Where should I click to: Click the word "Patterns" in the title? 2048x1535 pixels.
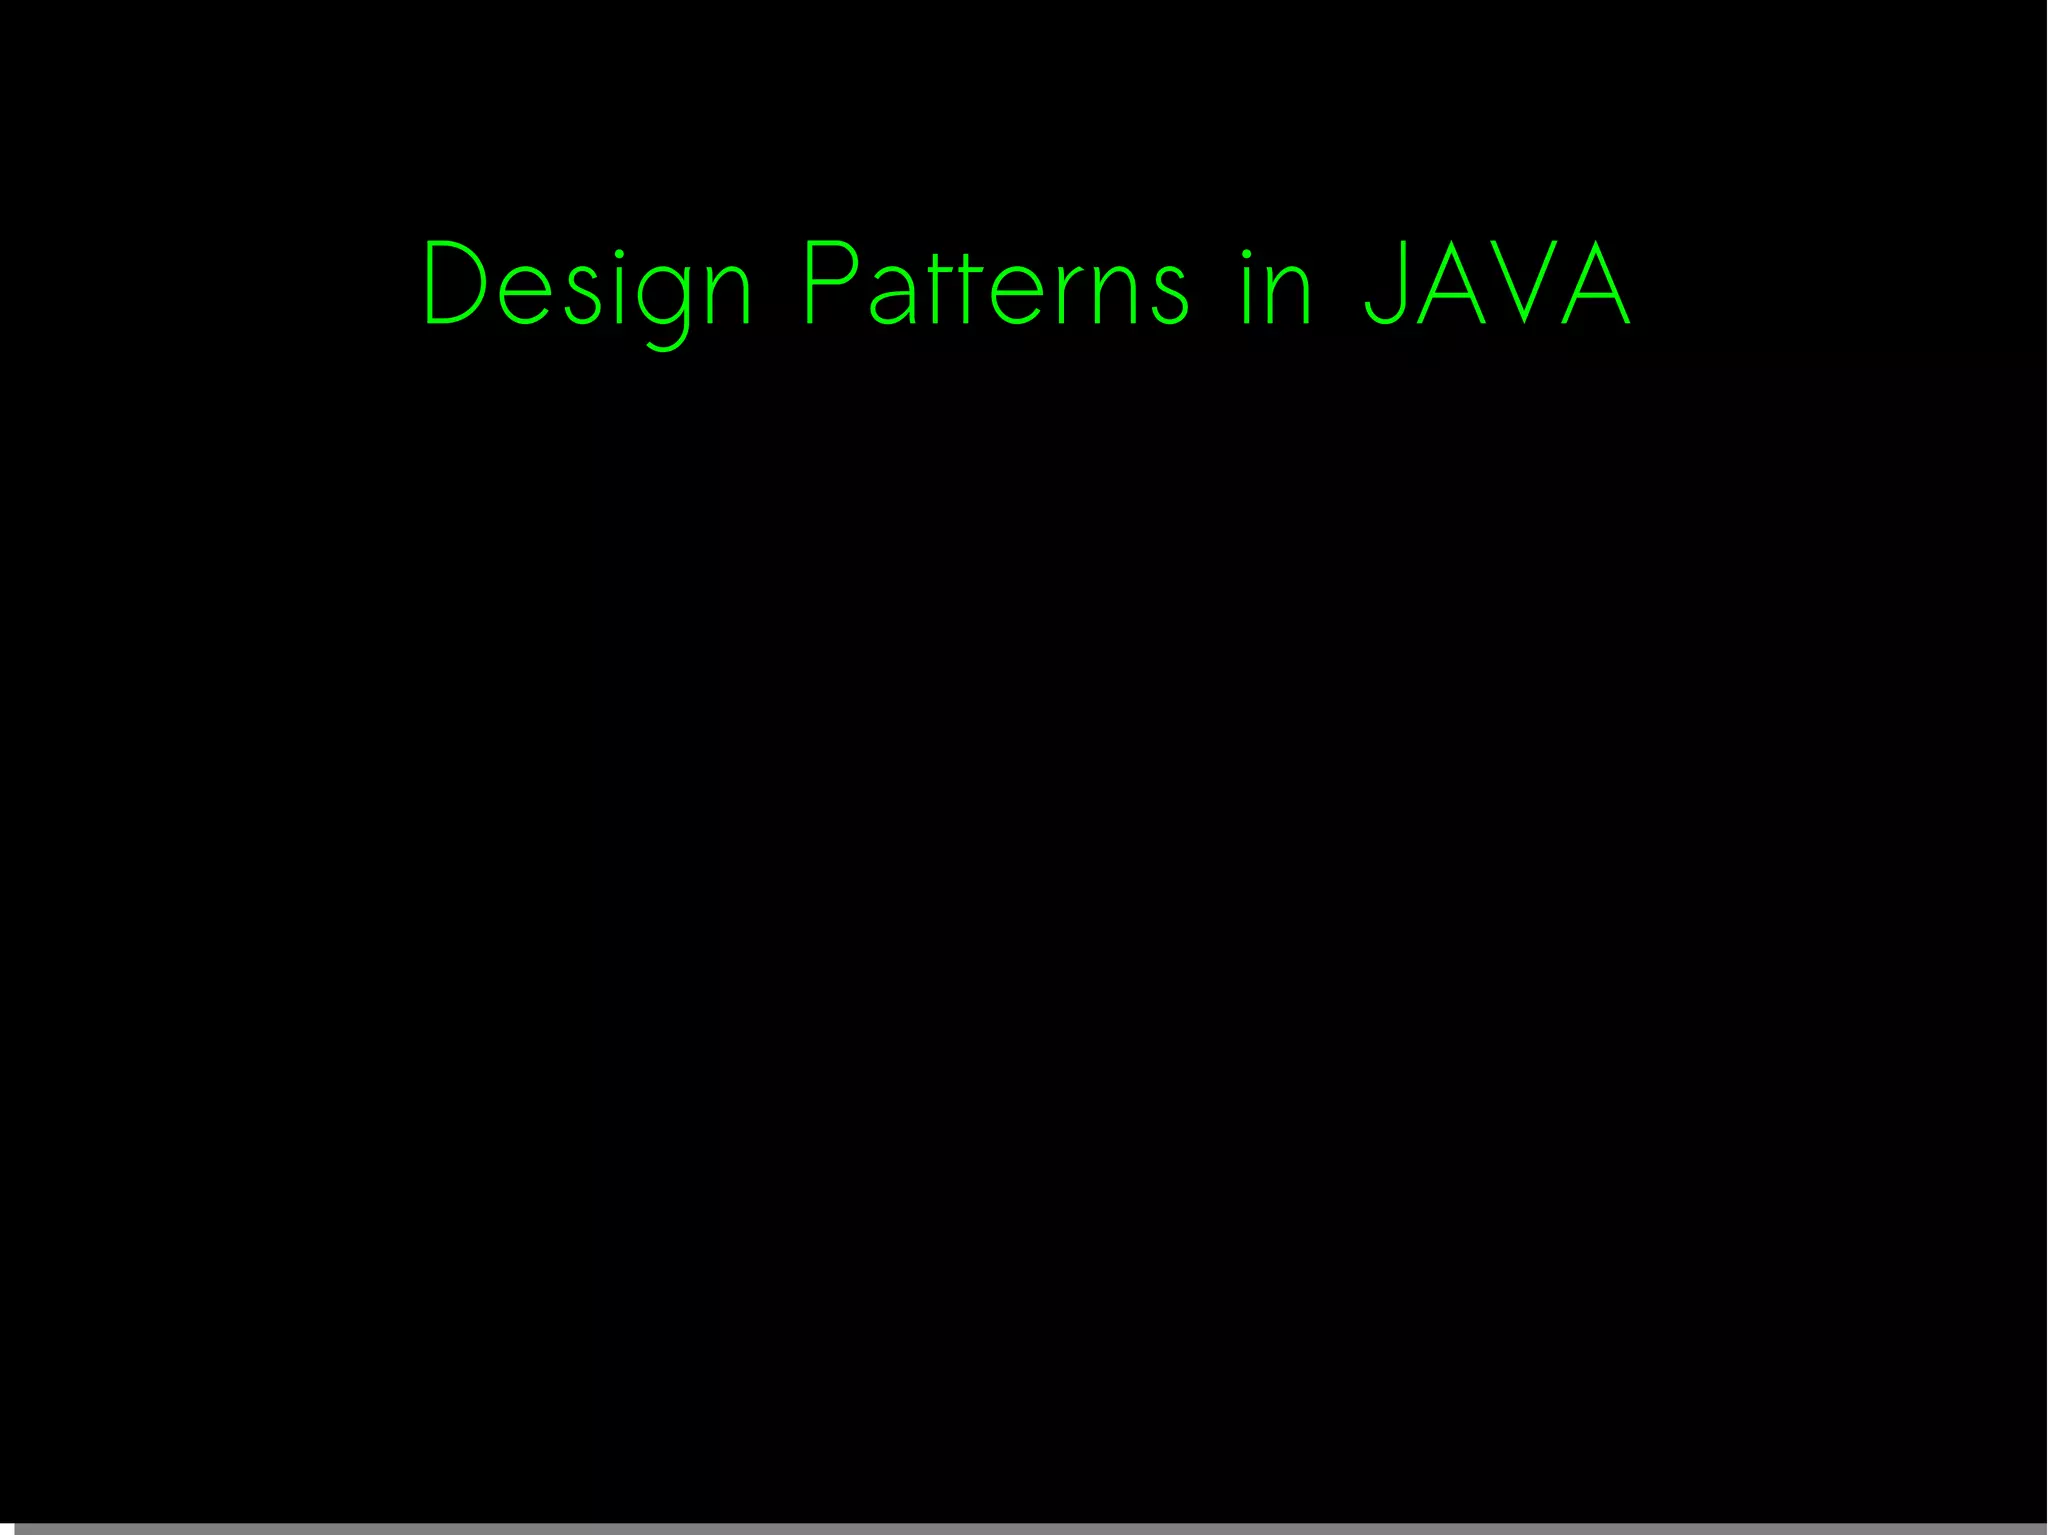(x=996, y=285)
